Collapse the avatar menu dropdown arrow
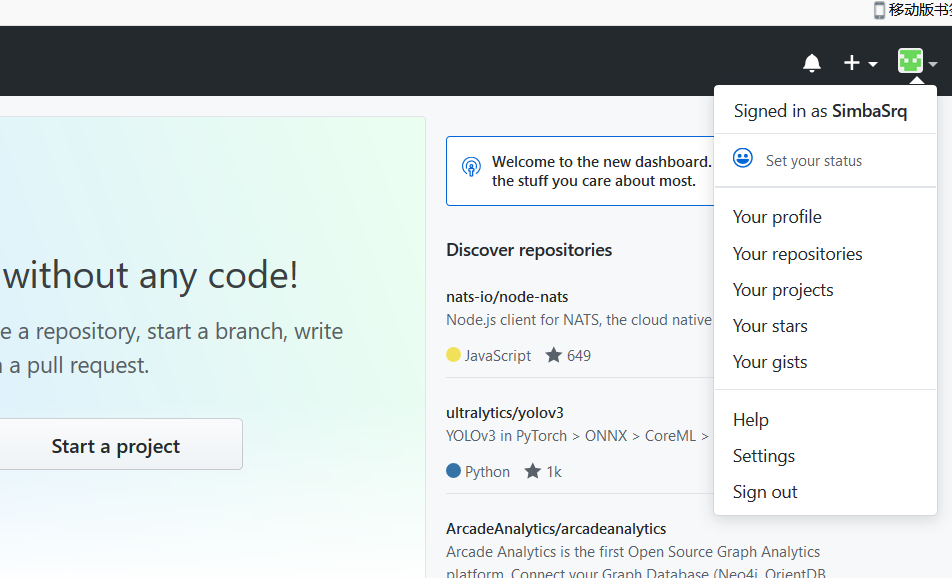Image resolution: width=952 pixels, height=578 pixels. (933, 64)
